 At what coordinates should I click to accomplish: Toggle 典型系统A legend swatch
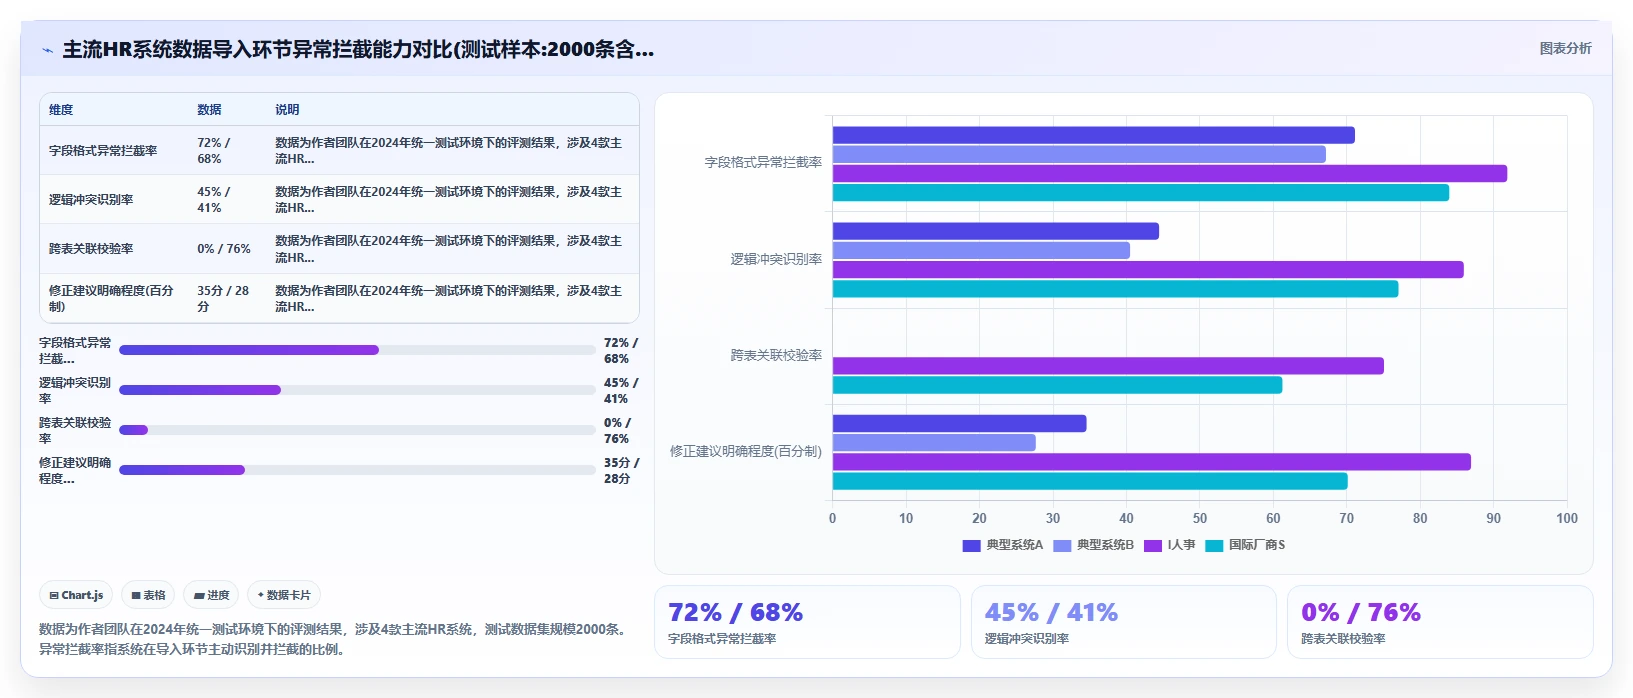(x=971, y=545)
